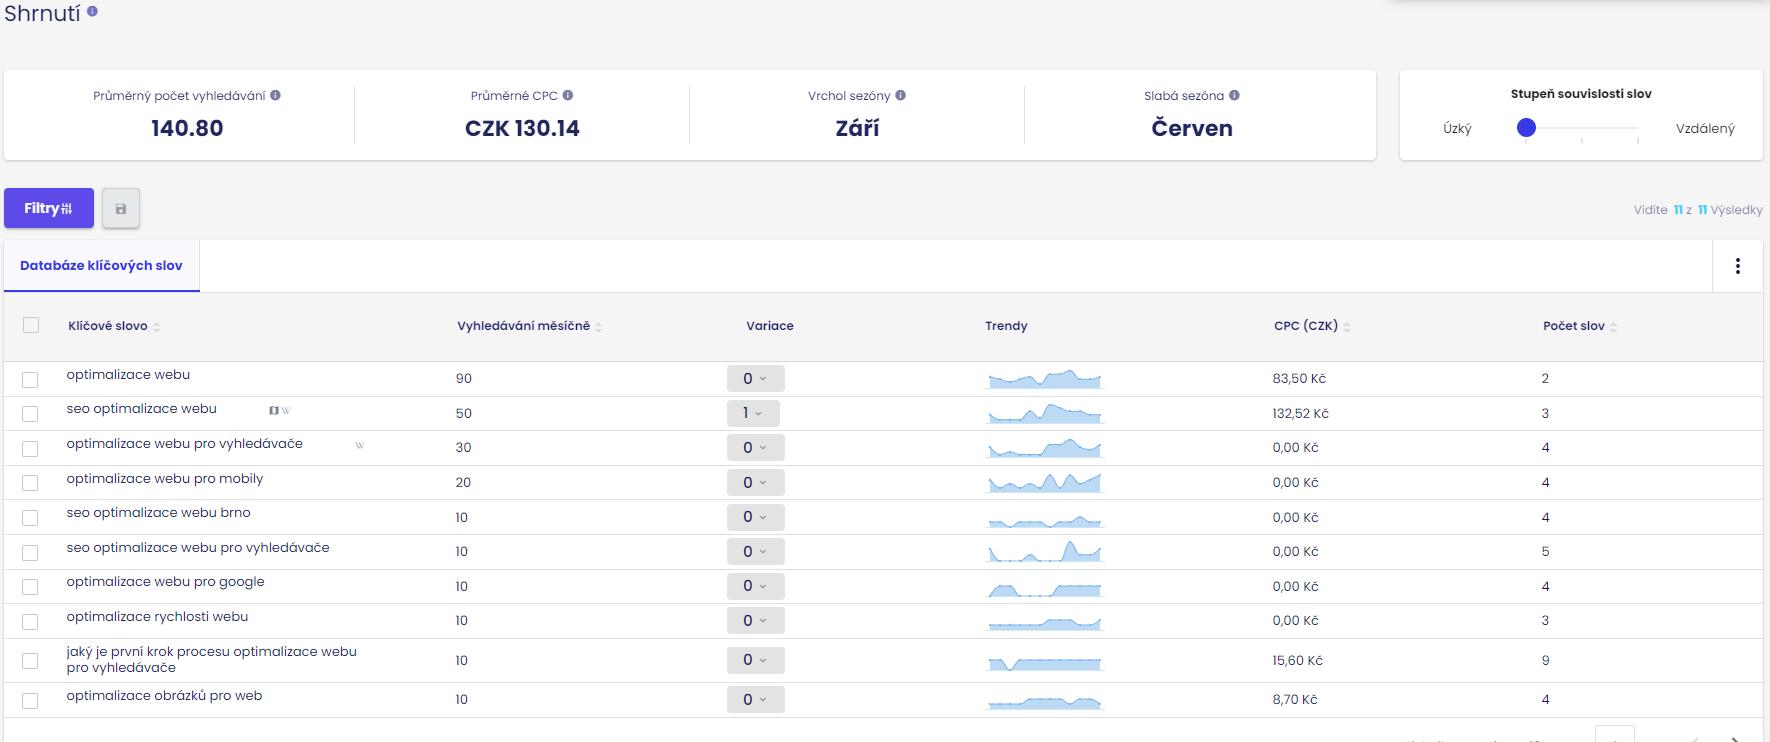Open the Filtry button
This screenshot has height=742, width=1770.
coord(48,209)
